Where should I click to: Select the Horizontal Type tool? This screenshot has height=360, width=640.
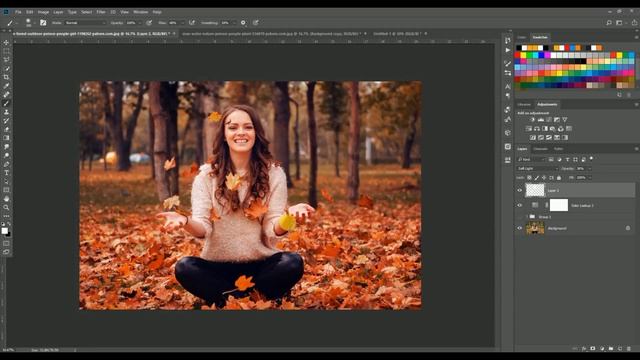coord(6,173)
